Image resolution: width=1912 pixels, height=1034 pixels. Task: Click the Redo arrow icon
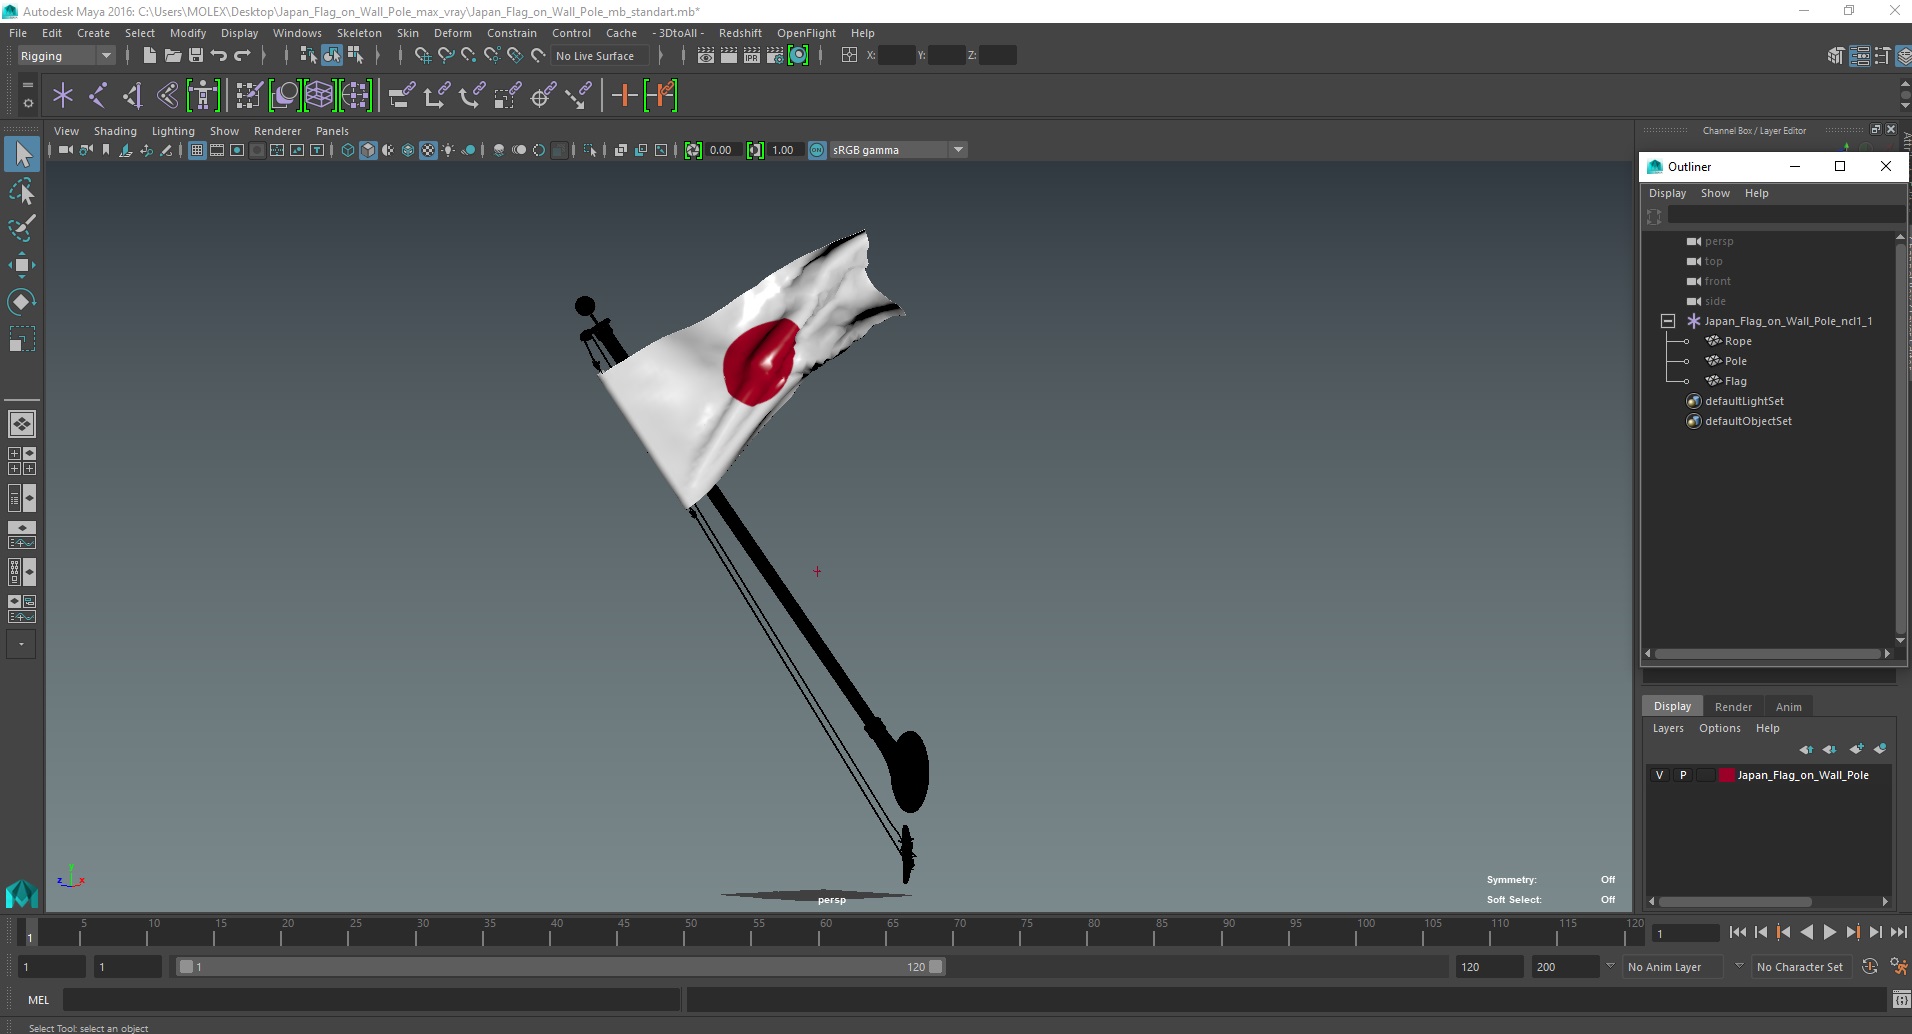(x=242, y=56)
